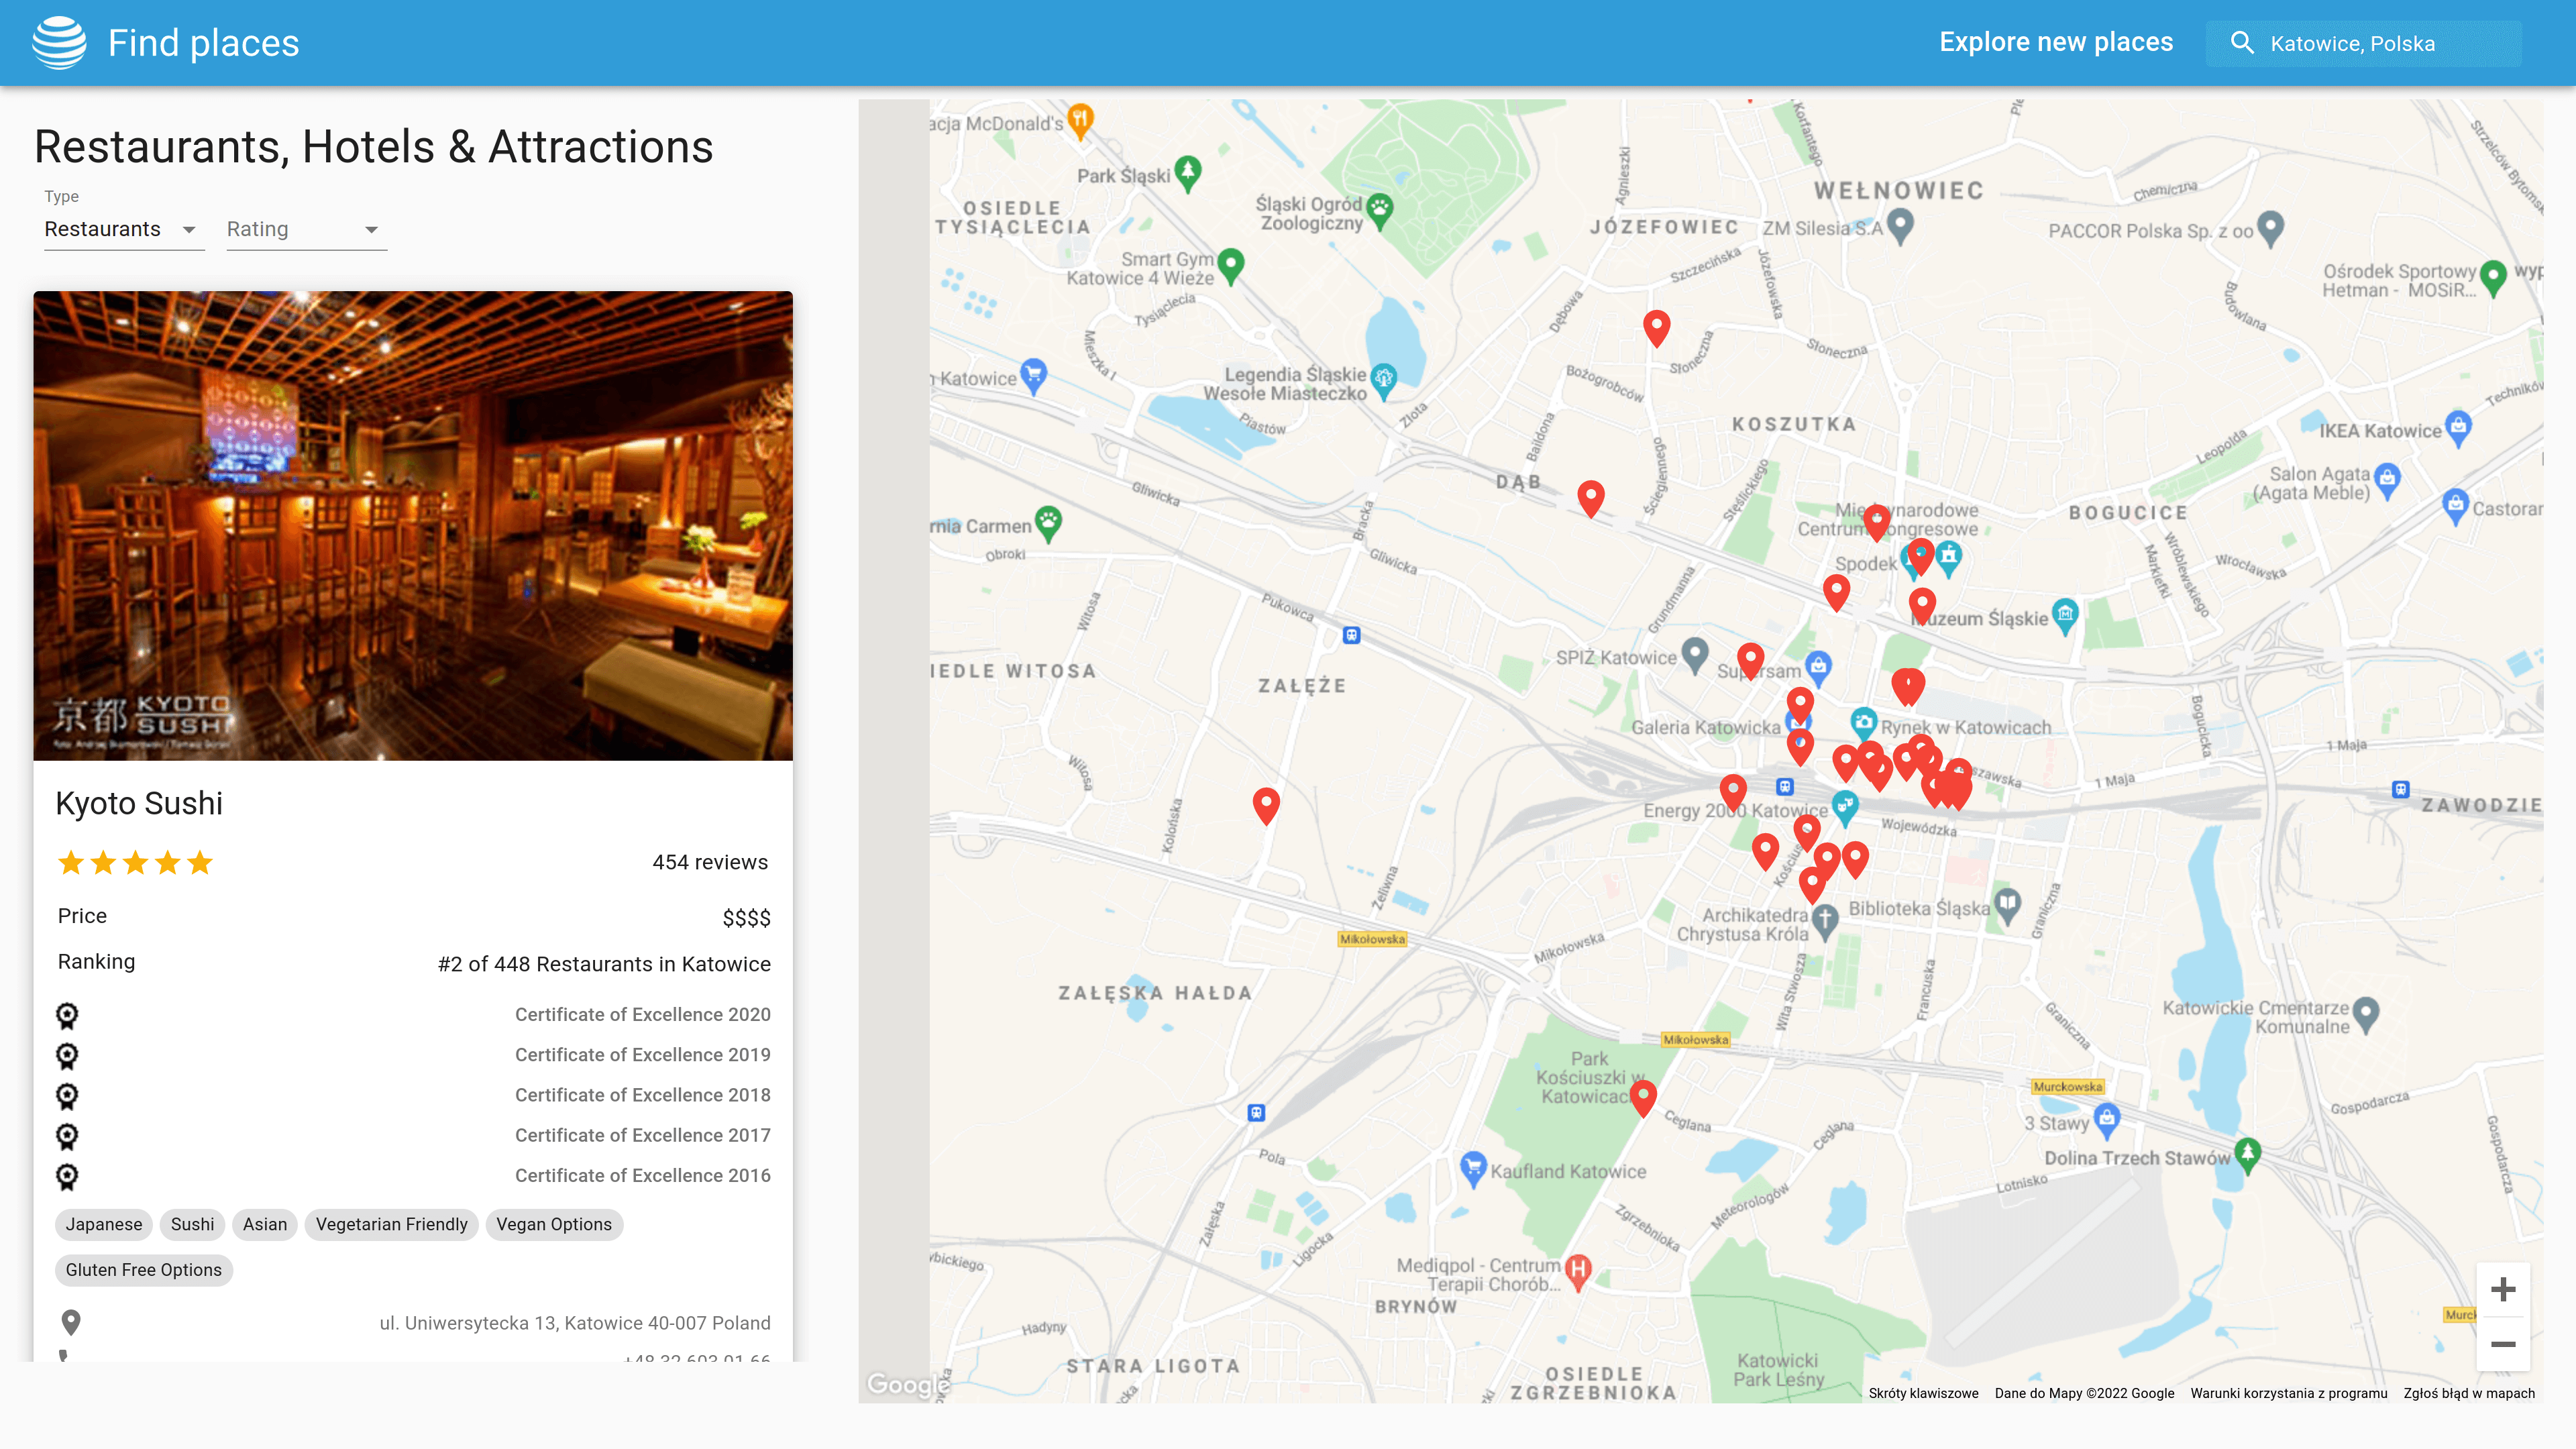
Task: Click the Explore new places menu item
Action: [x=2056, y=42]
